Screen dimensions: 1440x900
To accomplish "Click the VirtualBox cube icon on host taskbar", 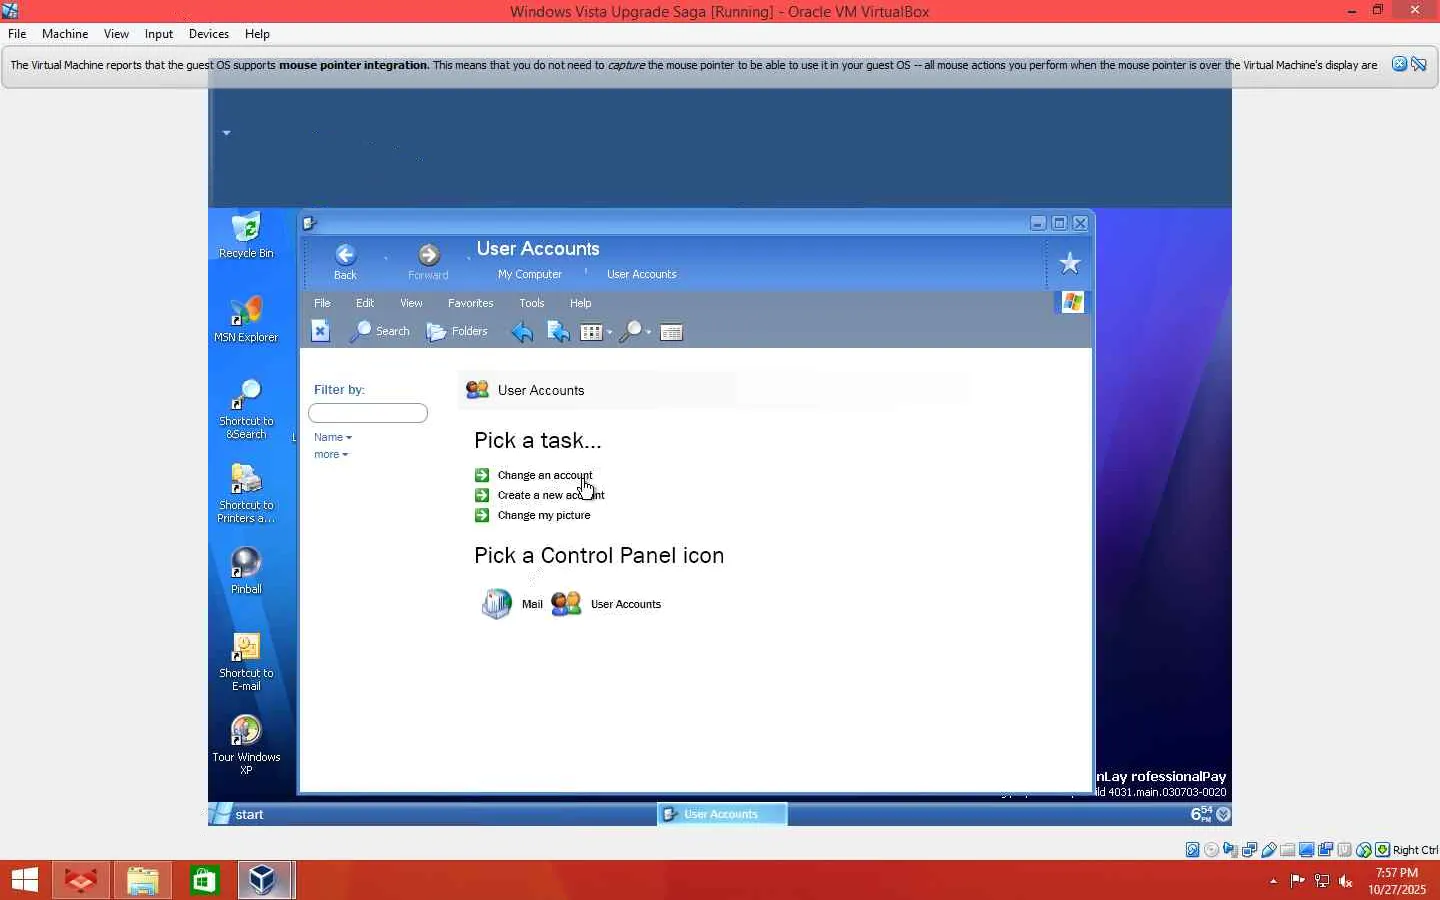I will [265, 880].
